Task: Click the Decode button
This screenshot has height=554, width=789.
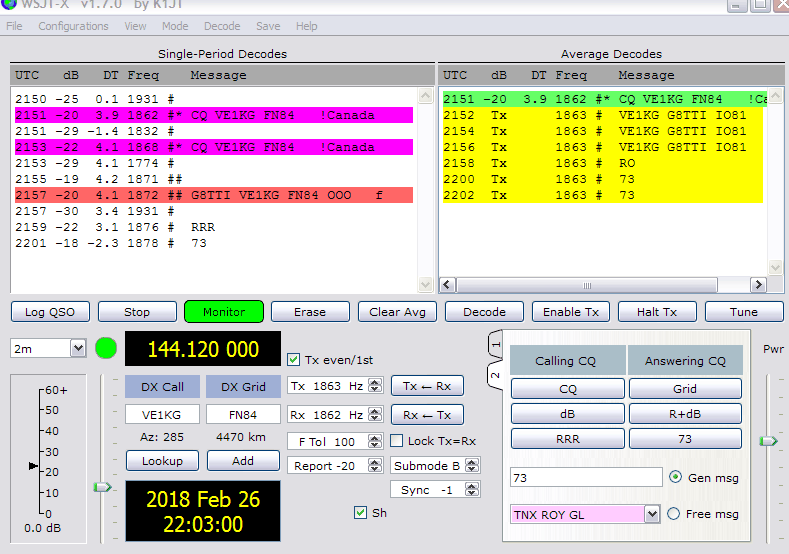Action: point(484,312)
